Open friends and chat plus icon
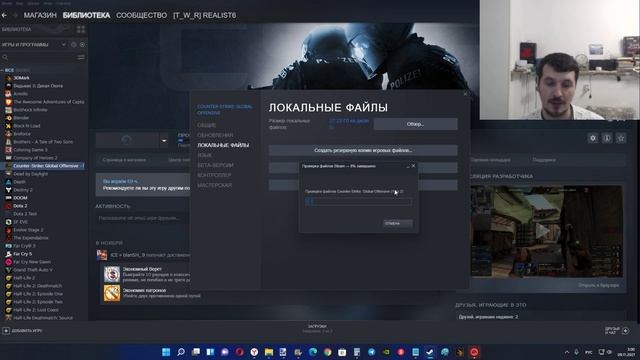 625,331
